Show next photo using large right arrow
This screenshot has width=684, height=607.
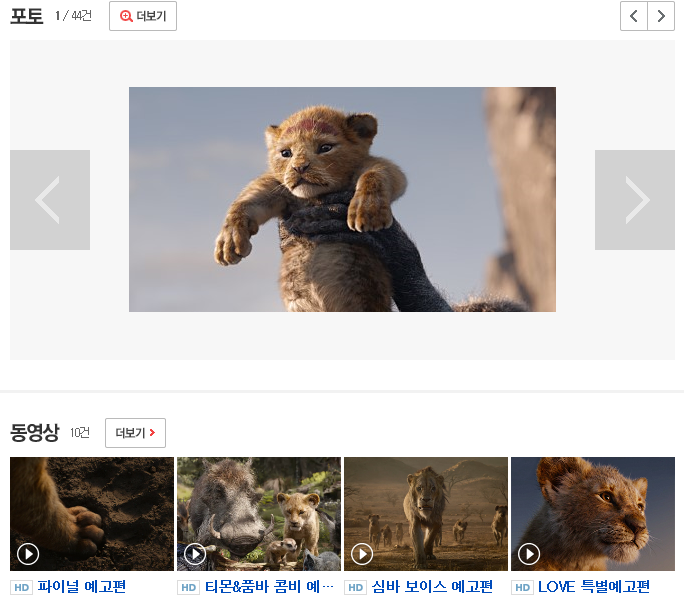point(635,200)
